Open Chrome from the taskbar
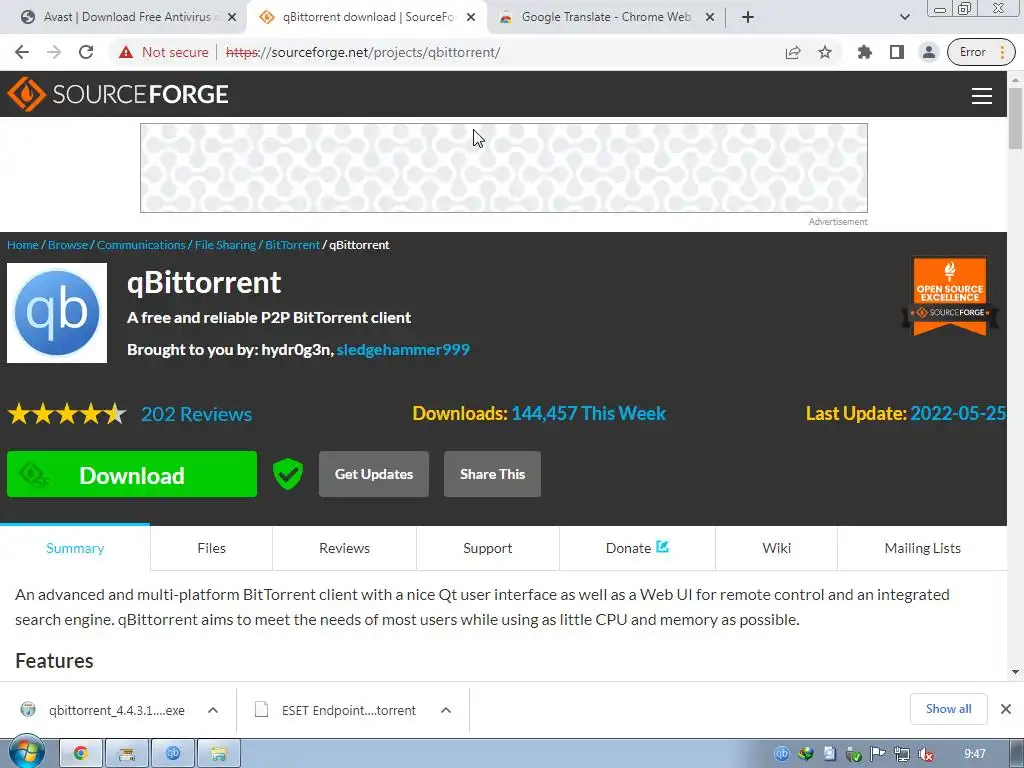This screenshot has width=1024, height=768. point(81,754)
